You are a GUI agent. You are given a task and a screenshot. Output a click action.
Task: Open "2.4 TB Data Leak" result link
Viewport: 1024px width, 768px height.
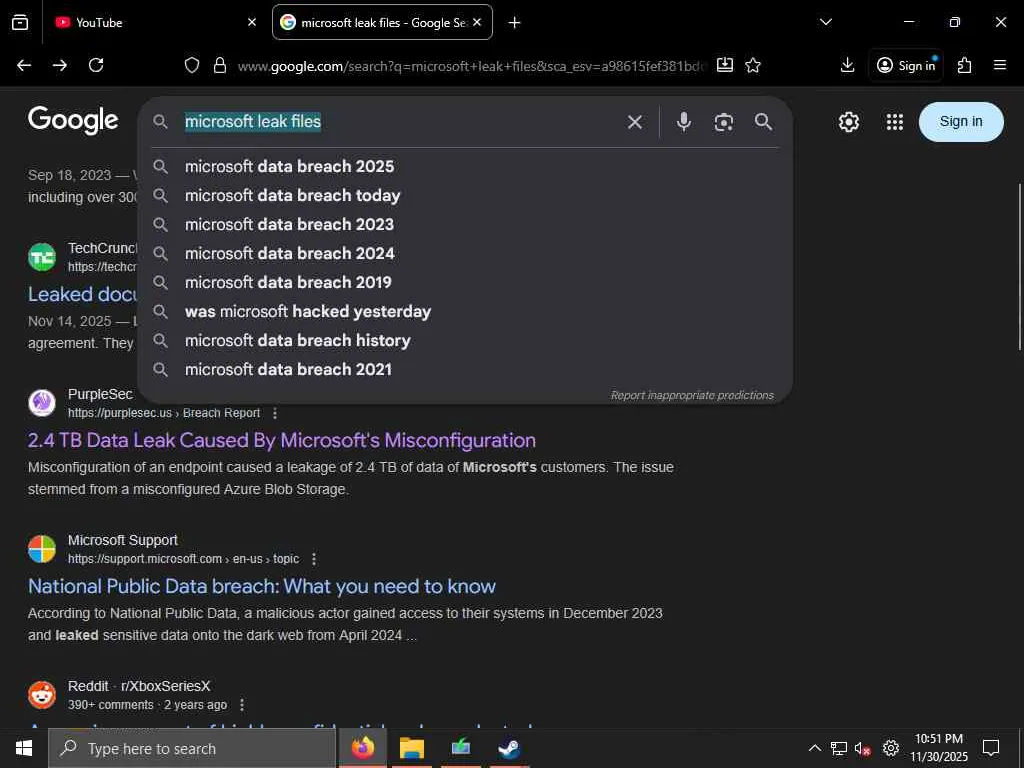click(282, 440)
